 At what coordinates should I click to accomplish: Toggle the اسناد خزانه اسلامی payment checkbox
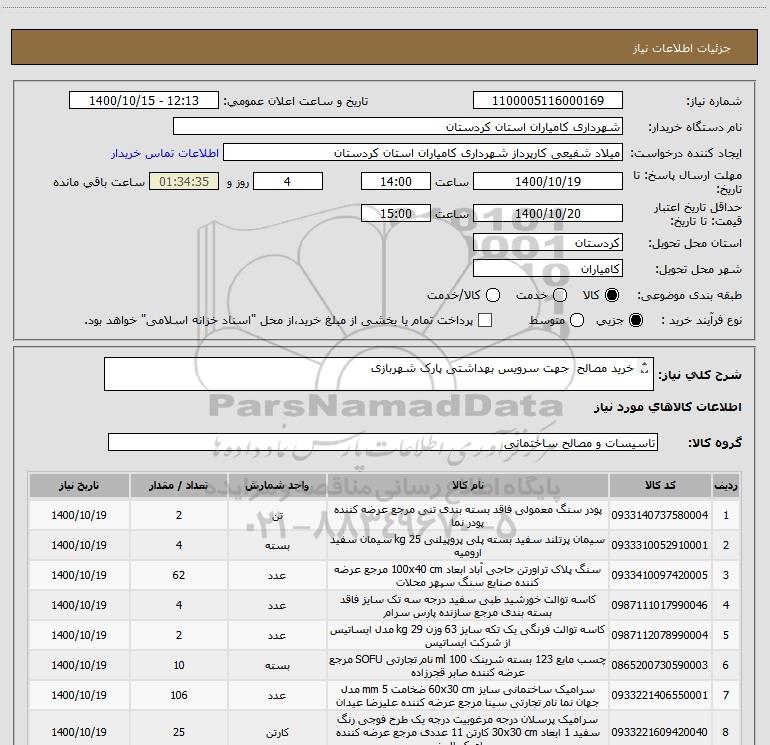point(485,320)
